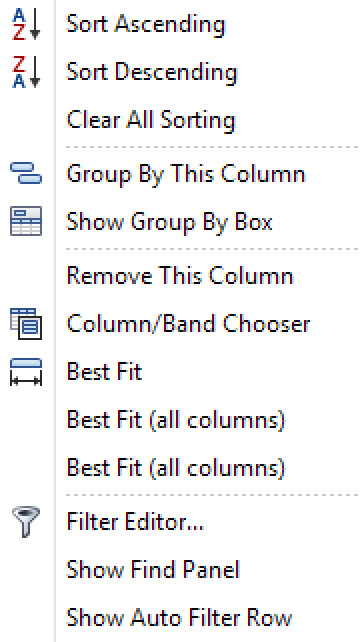Click the A-Z Sort Ascending icon
The image size is (364, 642).
click(26, 24)
